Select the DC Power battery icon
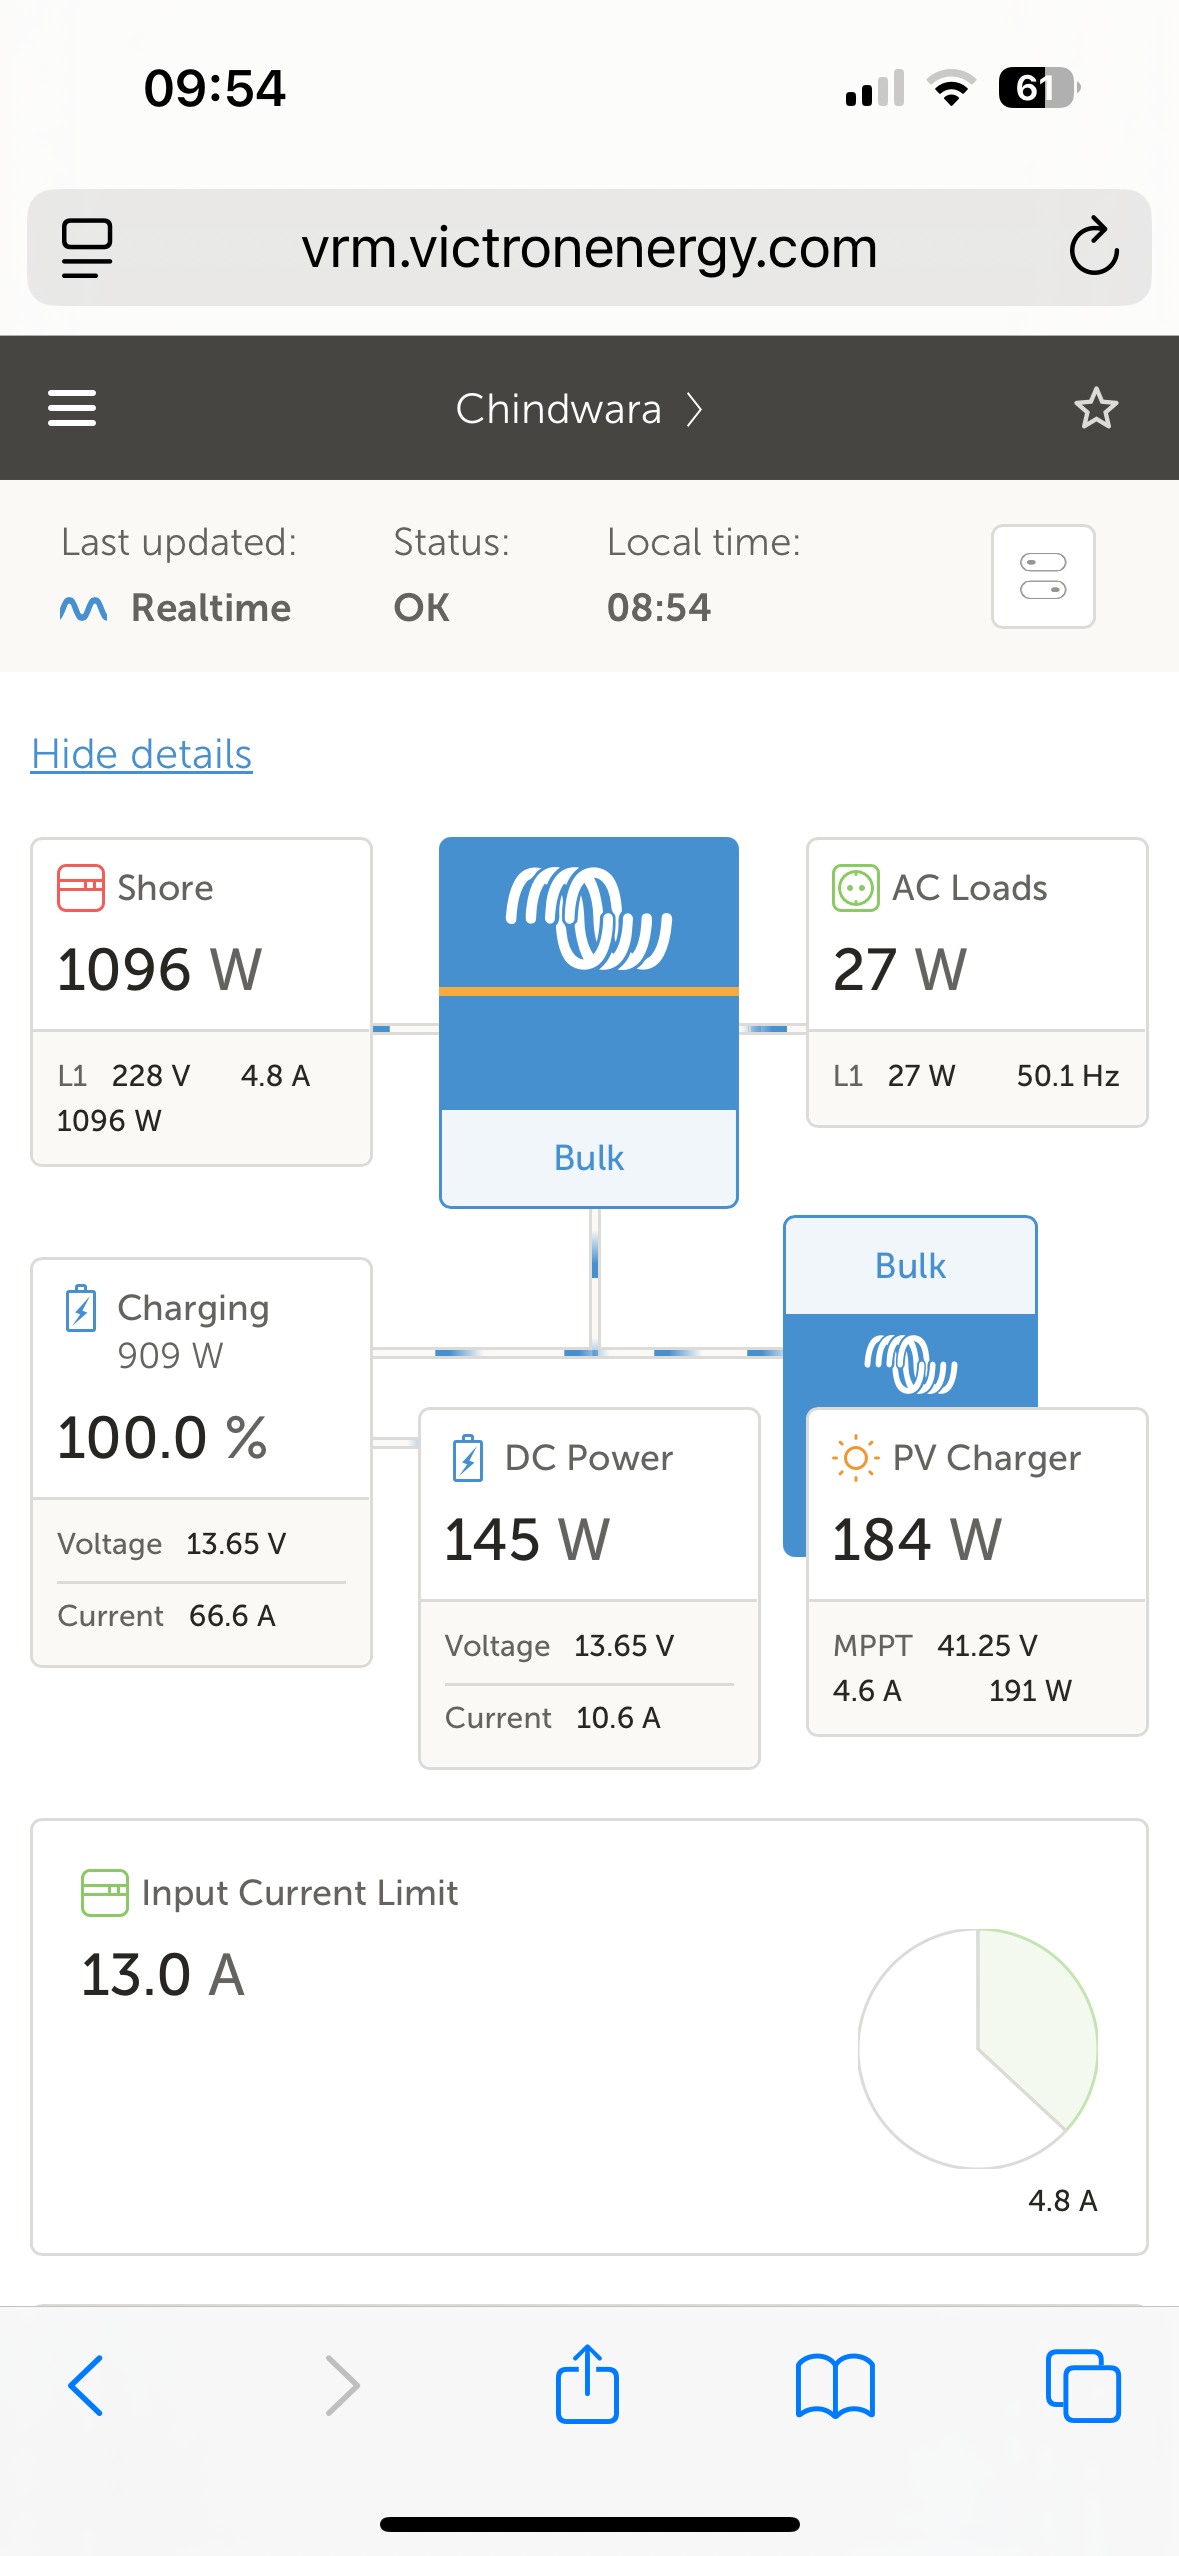 pyautogui.click(x=468, y=1458)
